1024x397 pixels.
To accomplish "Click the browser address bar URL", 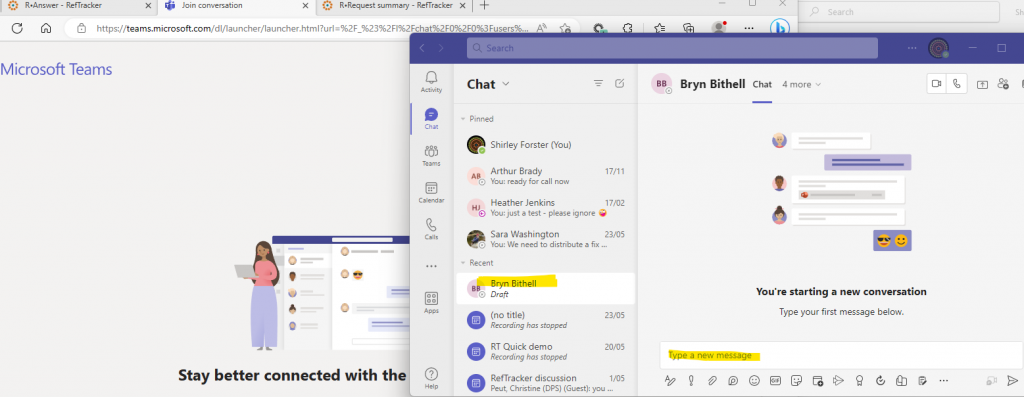I will pyautogui.click(x=312, y=28).
